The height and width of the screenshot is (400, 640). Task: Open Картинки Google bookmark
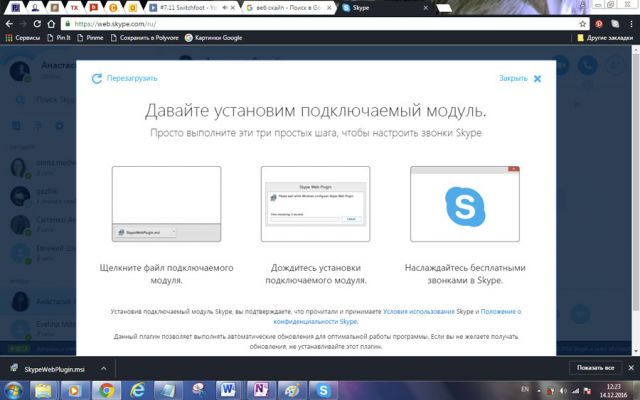point(213,38)
